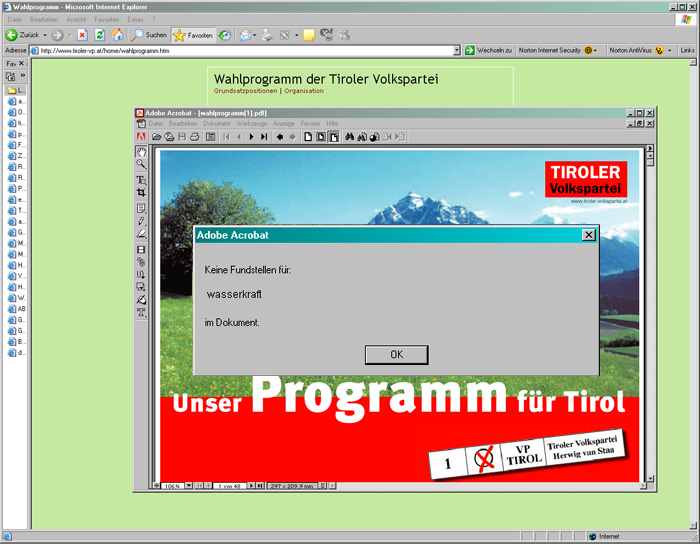700x544 pixels.
Task: Open the Grundsatzpositionen link
Action: click(x=245, y=91)
